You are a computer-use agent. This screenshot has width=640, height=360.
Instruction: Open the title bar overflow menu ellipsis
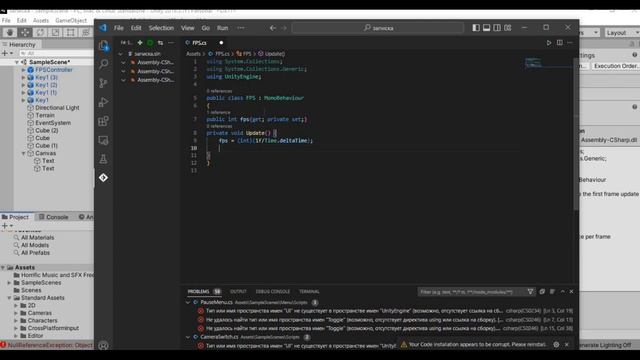241,28
